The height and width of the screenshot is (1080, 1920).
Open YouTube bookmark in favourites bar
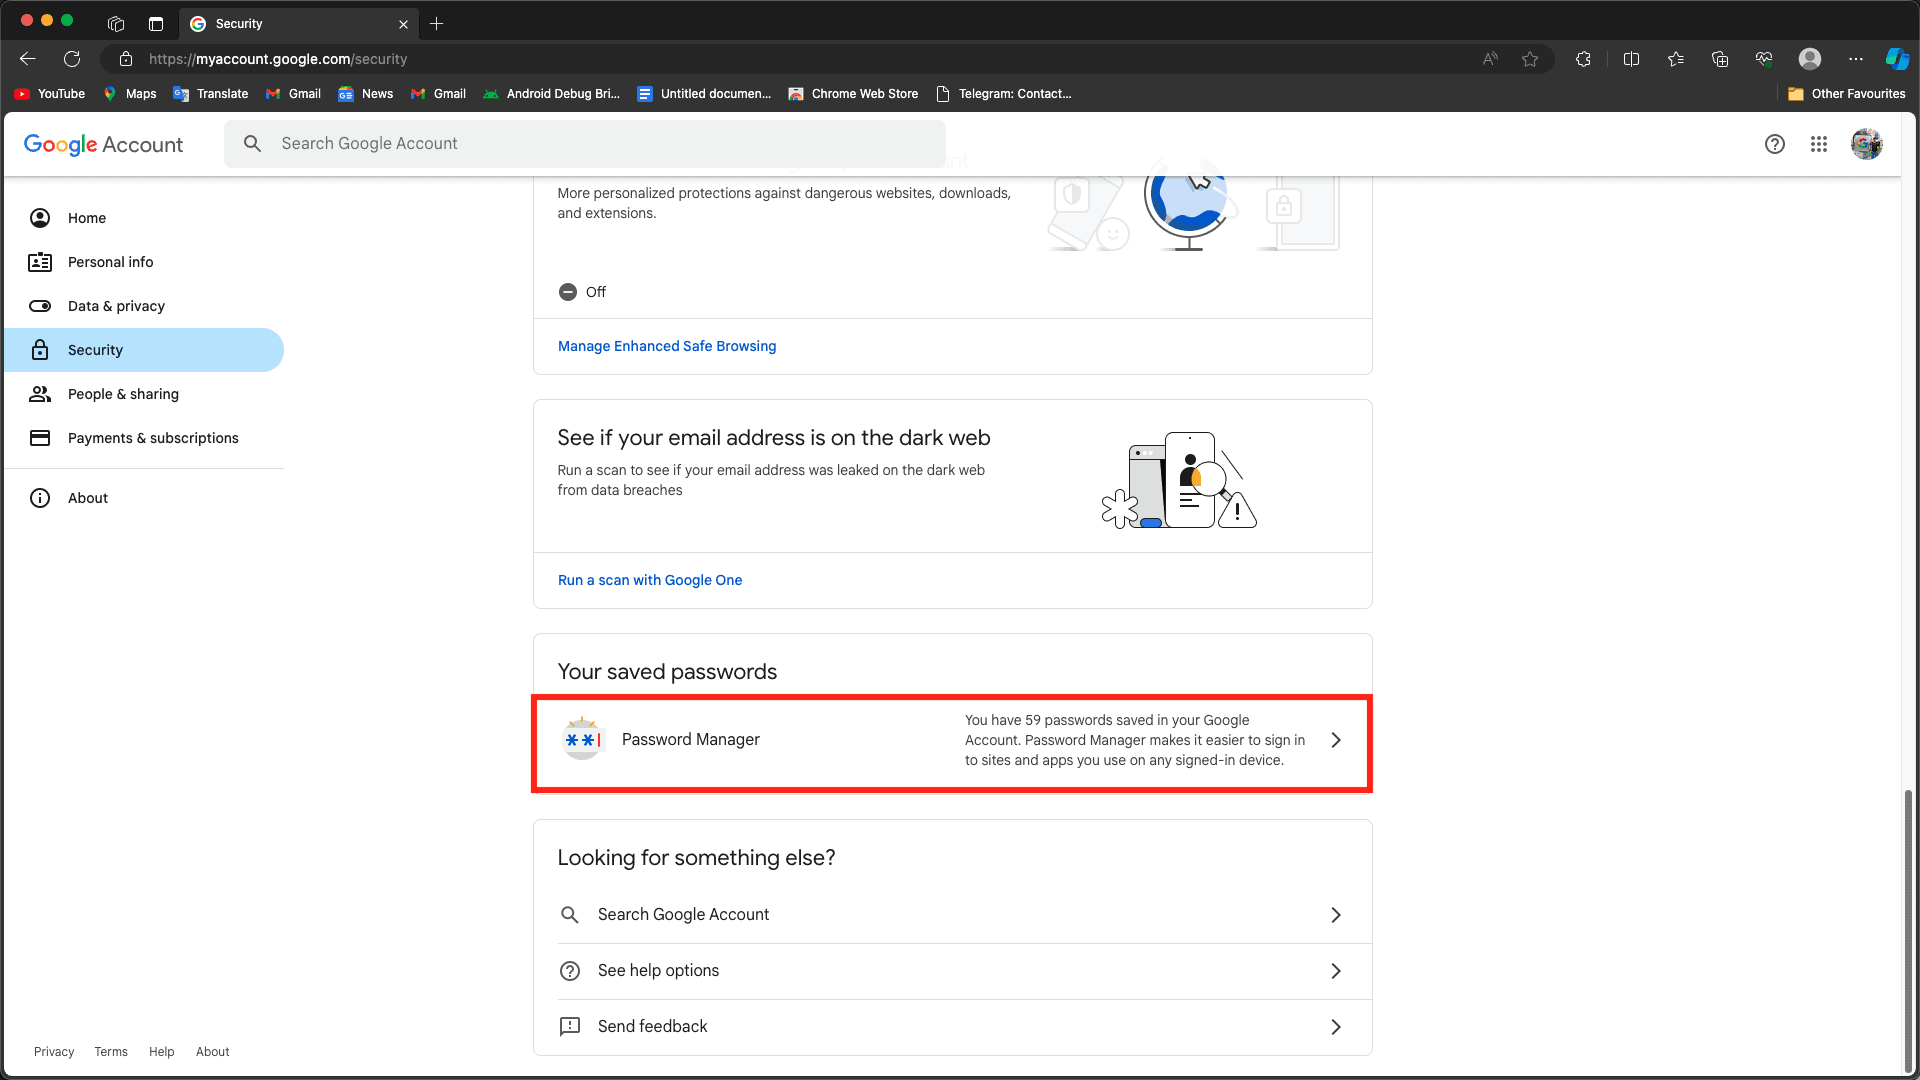50,94
